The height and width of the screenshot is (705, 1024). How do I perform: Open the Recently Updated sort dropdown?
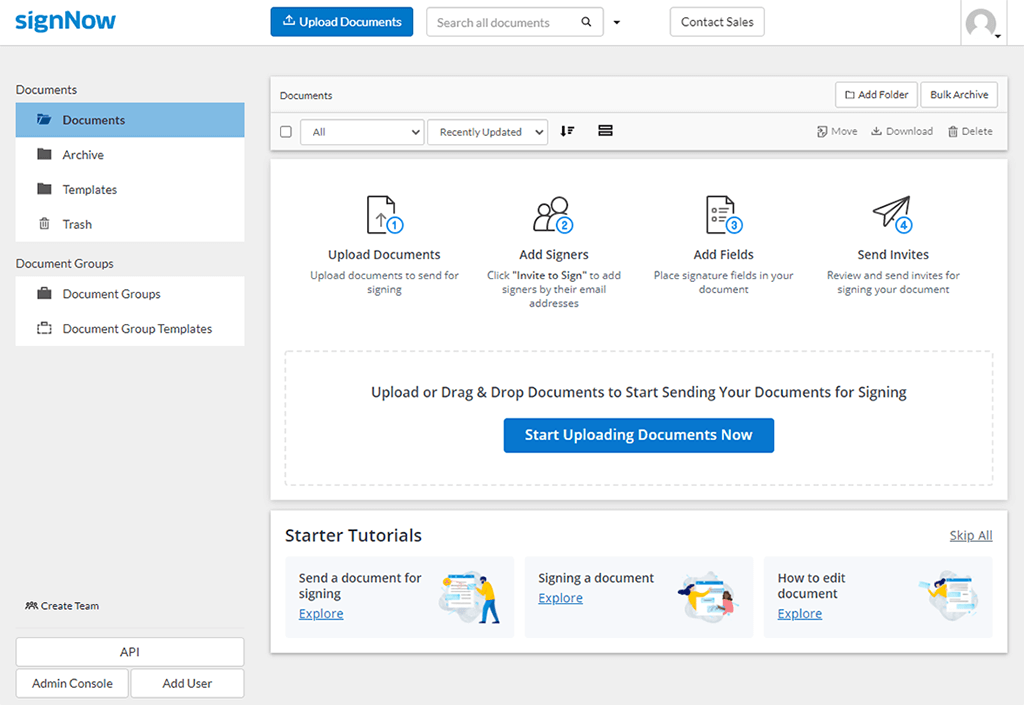click(487, 132)
